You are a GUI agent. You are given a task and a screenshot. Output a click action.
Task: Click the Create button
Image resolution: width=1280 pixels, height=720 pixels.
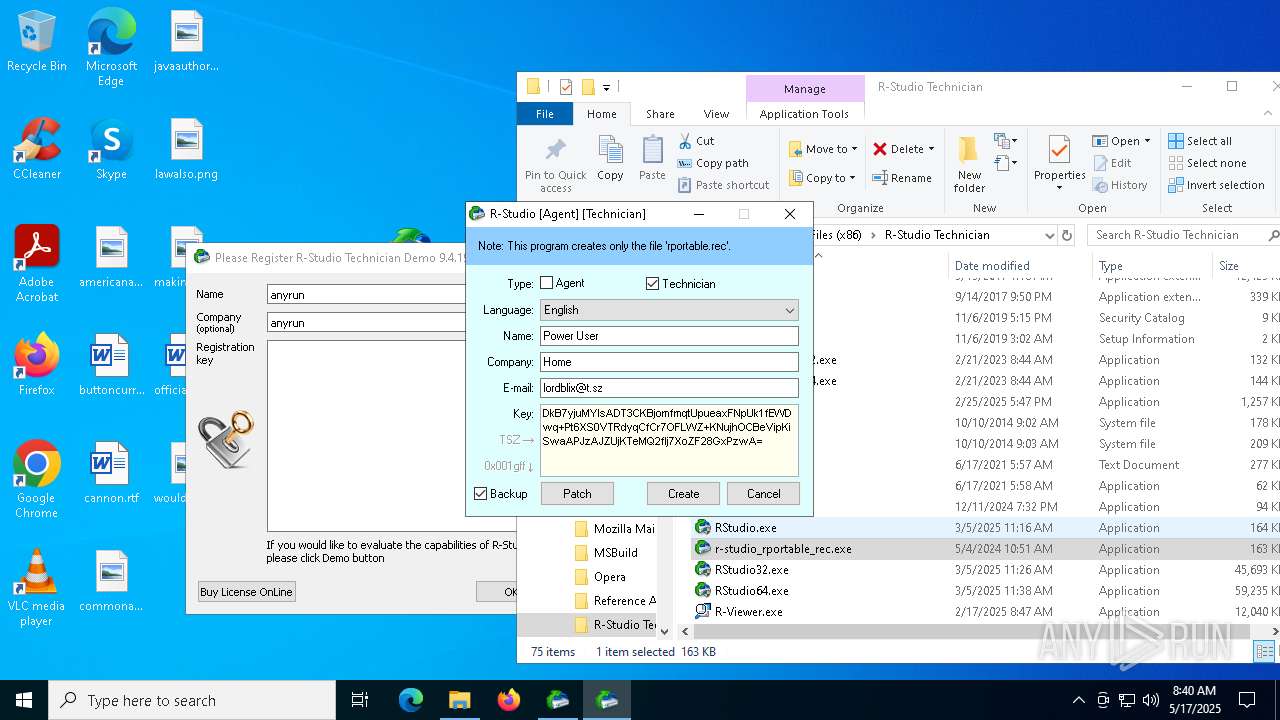683,493
